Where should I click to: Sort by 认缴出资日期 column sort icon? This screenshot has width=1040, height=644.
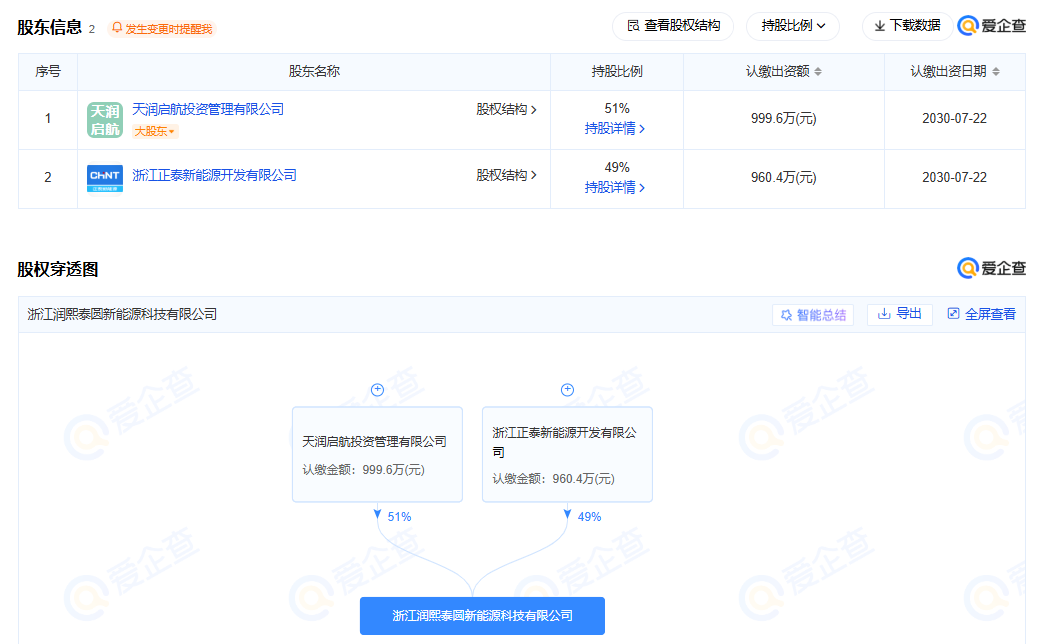coord(995,72)
